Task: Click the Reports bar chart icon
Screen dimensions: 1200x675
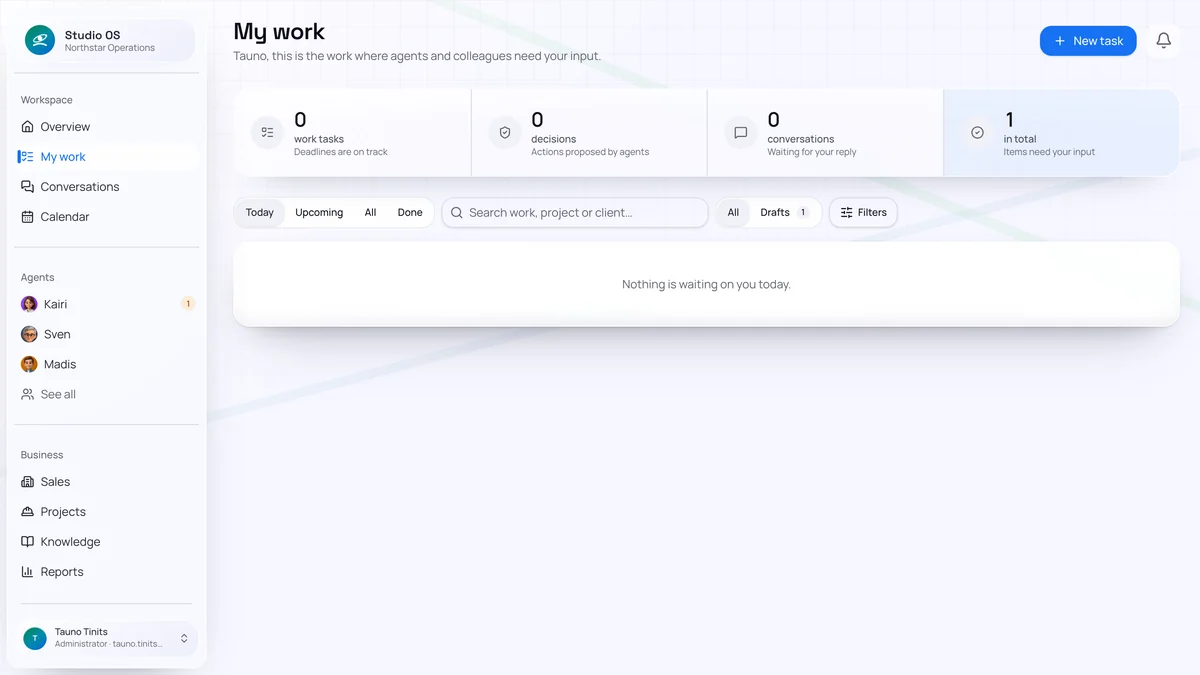Action: point(28,572)
